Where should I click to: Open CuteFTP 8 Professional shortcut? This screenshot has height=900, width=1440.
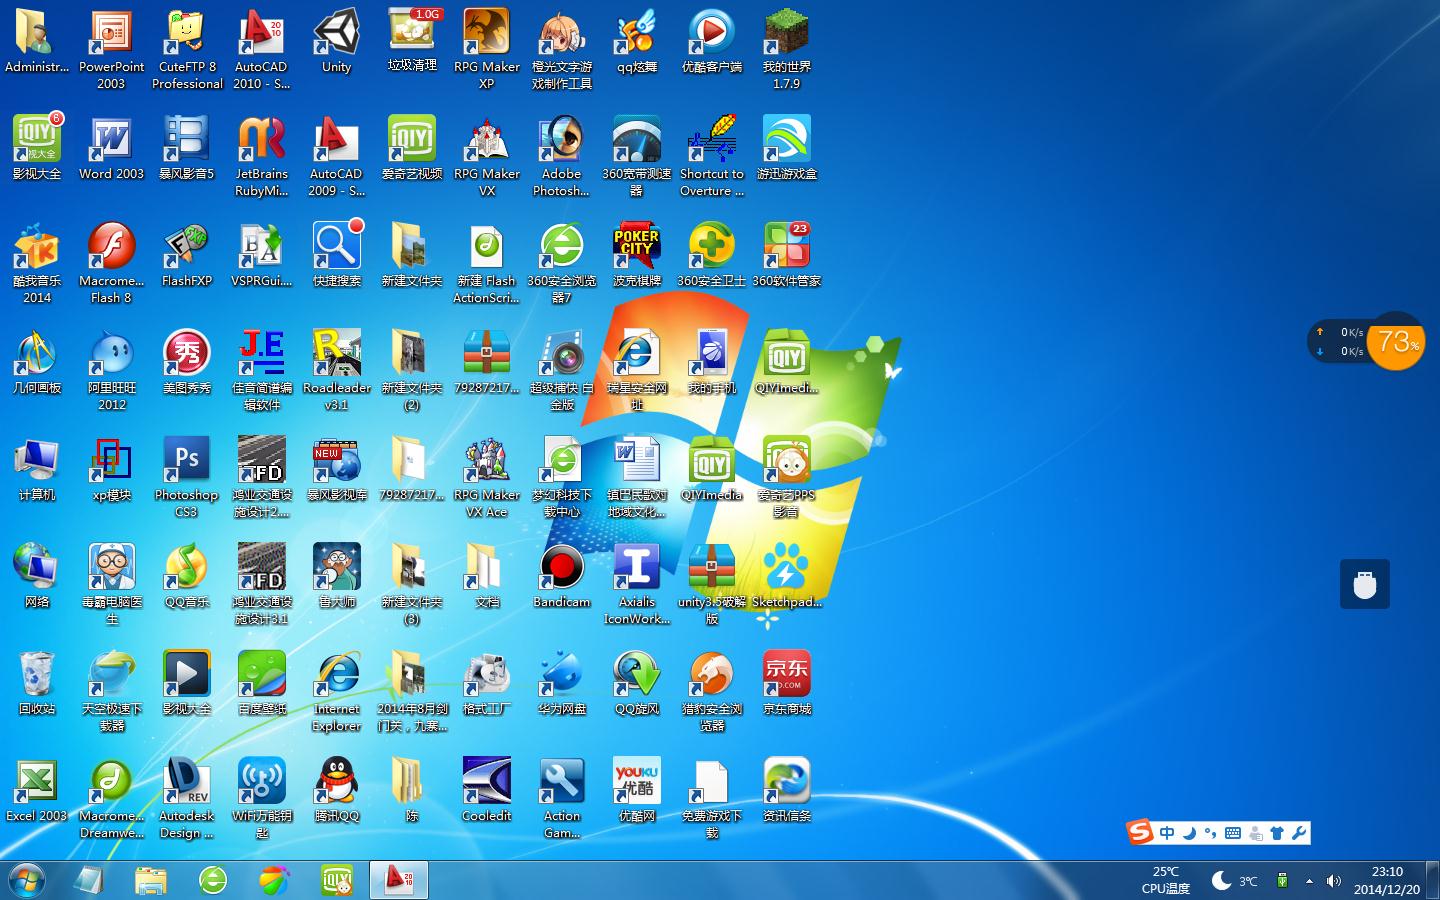(x=187, y=50)
